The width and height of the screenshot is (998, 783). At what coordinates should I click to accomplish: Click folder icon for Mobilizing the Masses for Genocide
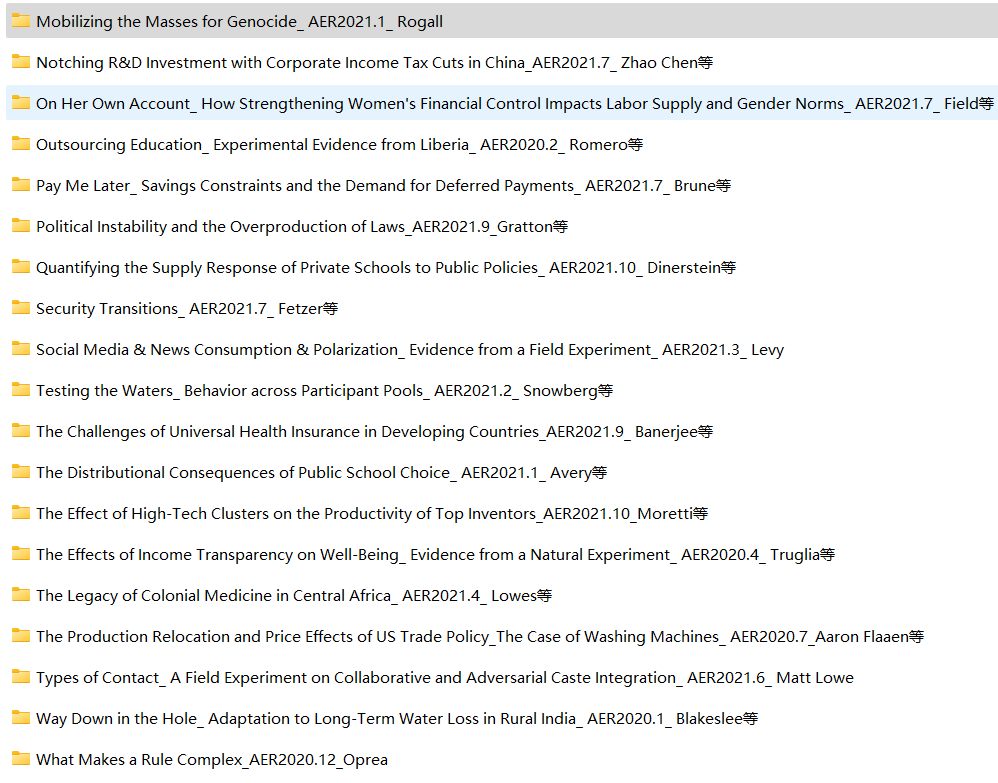click(x=20, y=20)
